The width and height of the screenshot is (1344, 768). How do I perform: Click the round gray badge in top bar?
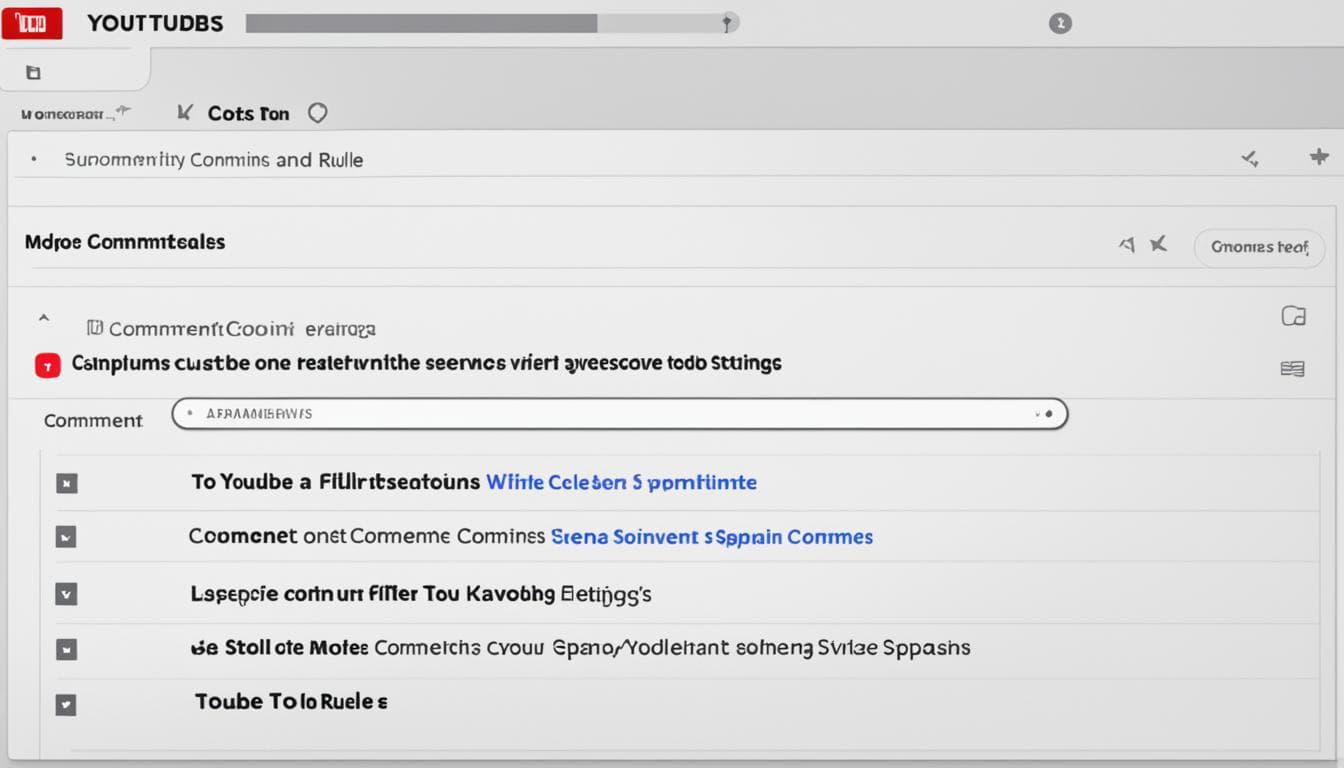coord(1060,23)
